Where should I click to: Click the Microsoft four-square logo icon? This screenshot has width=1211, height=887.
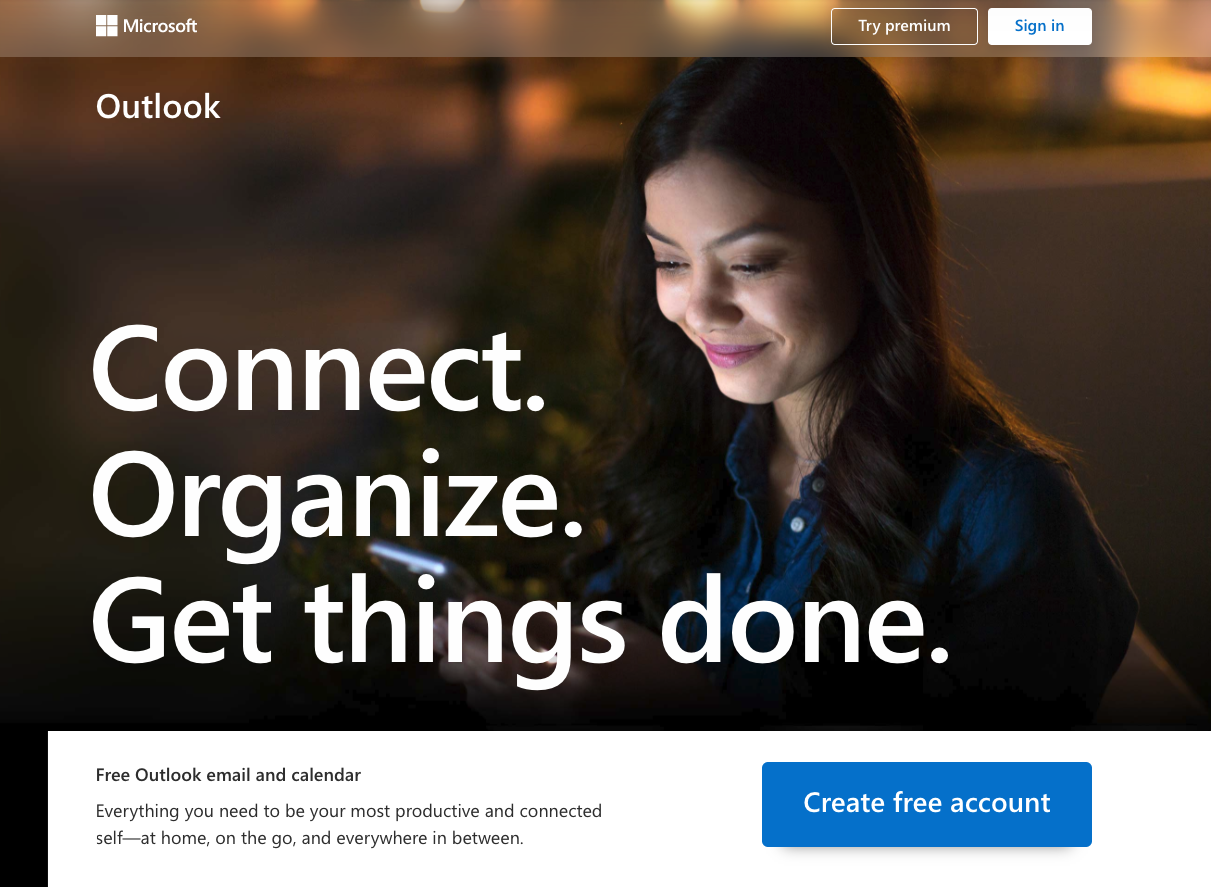tap(106, 26)
